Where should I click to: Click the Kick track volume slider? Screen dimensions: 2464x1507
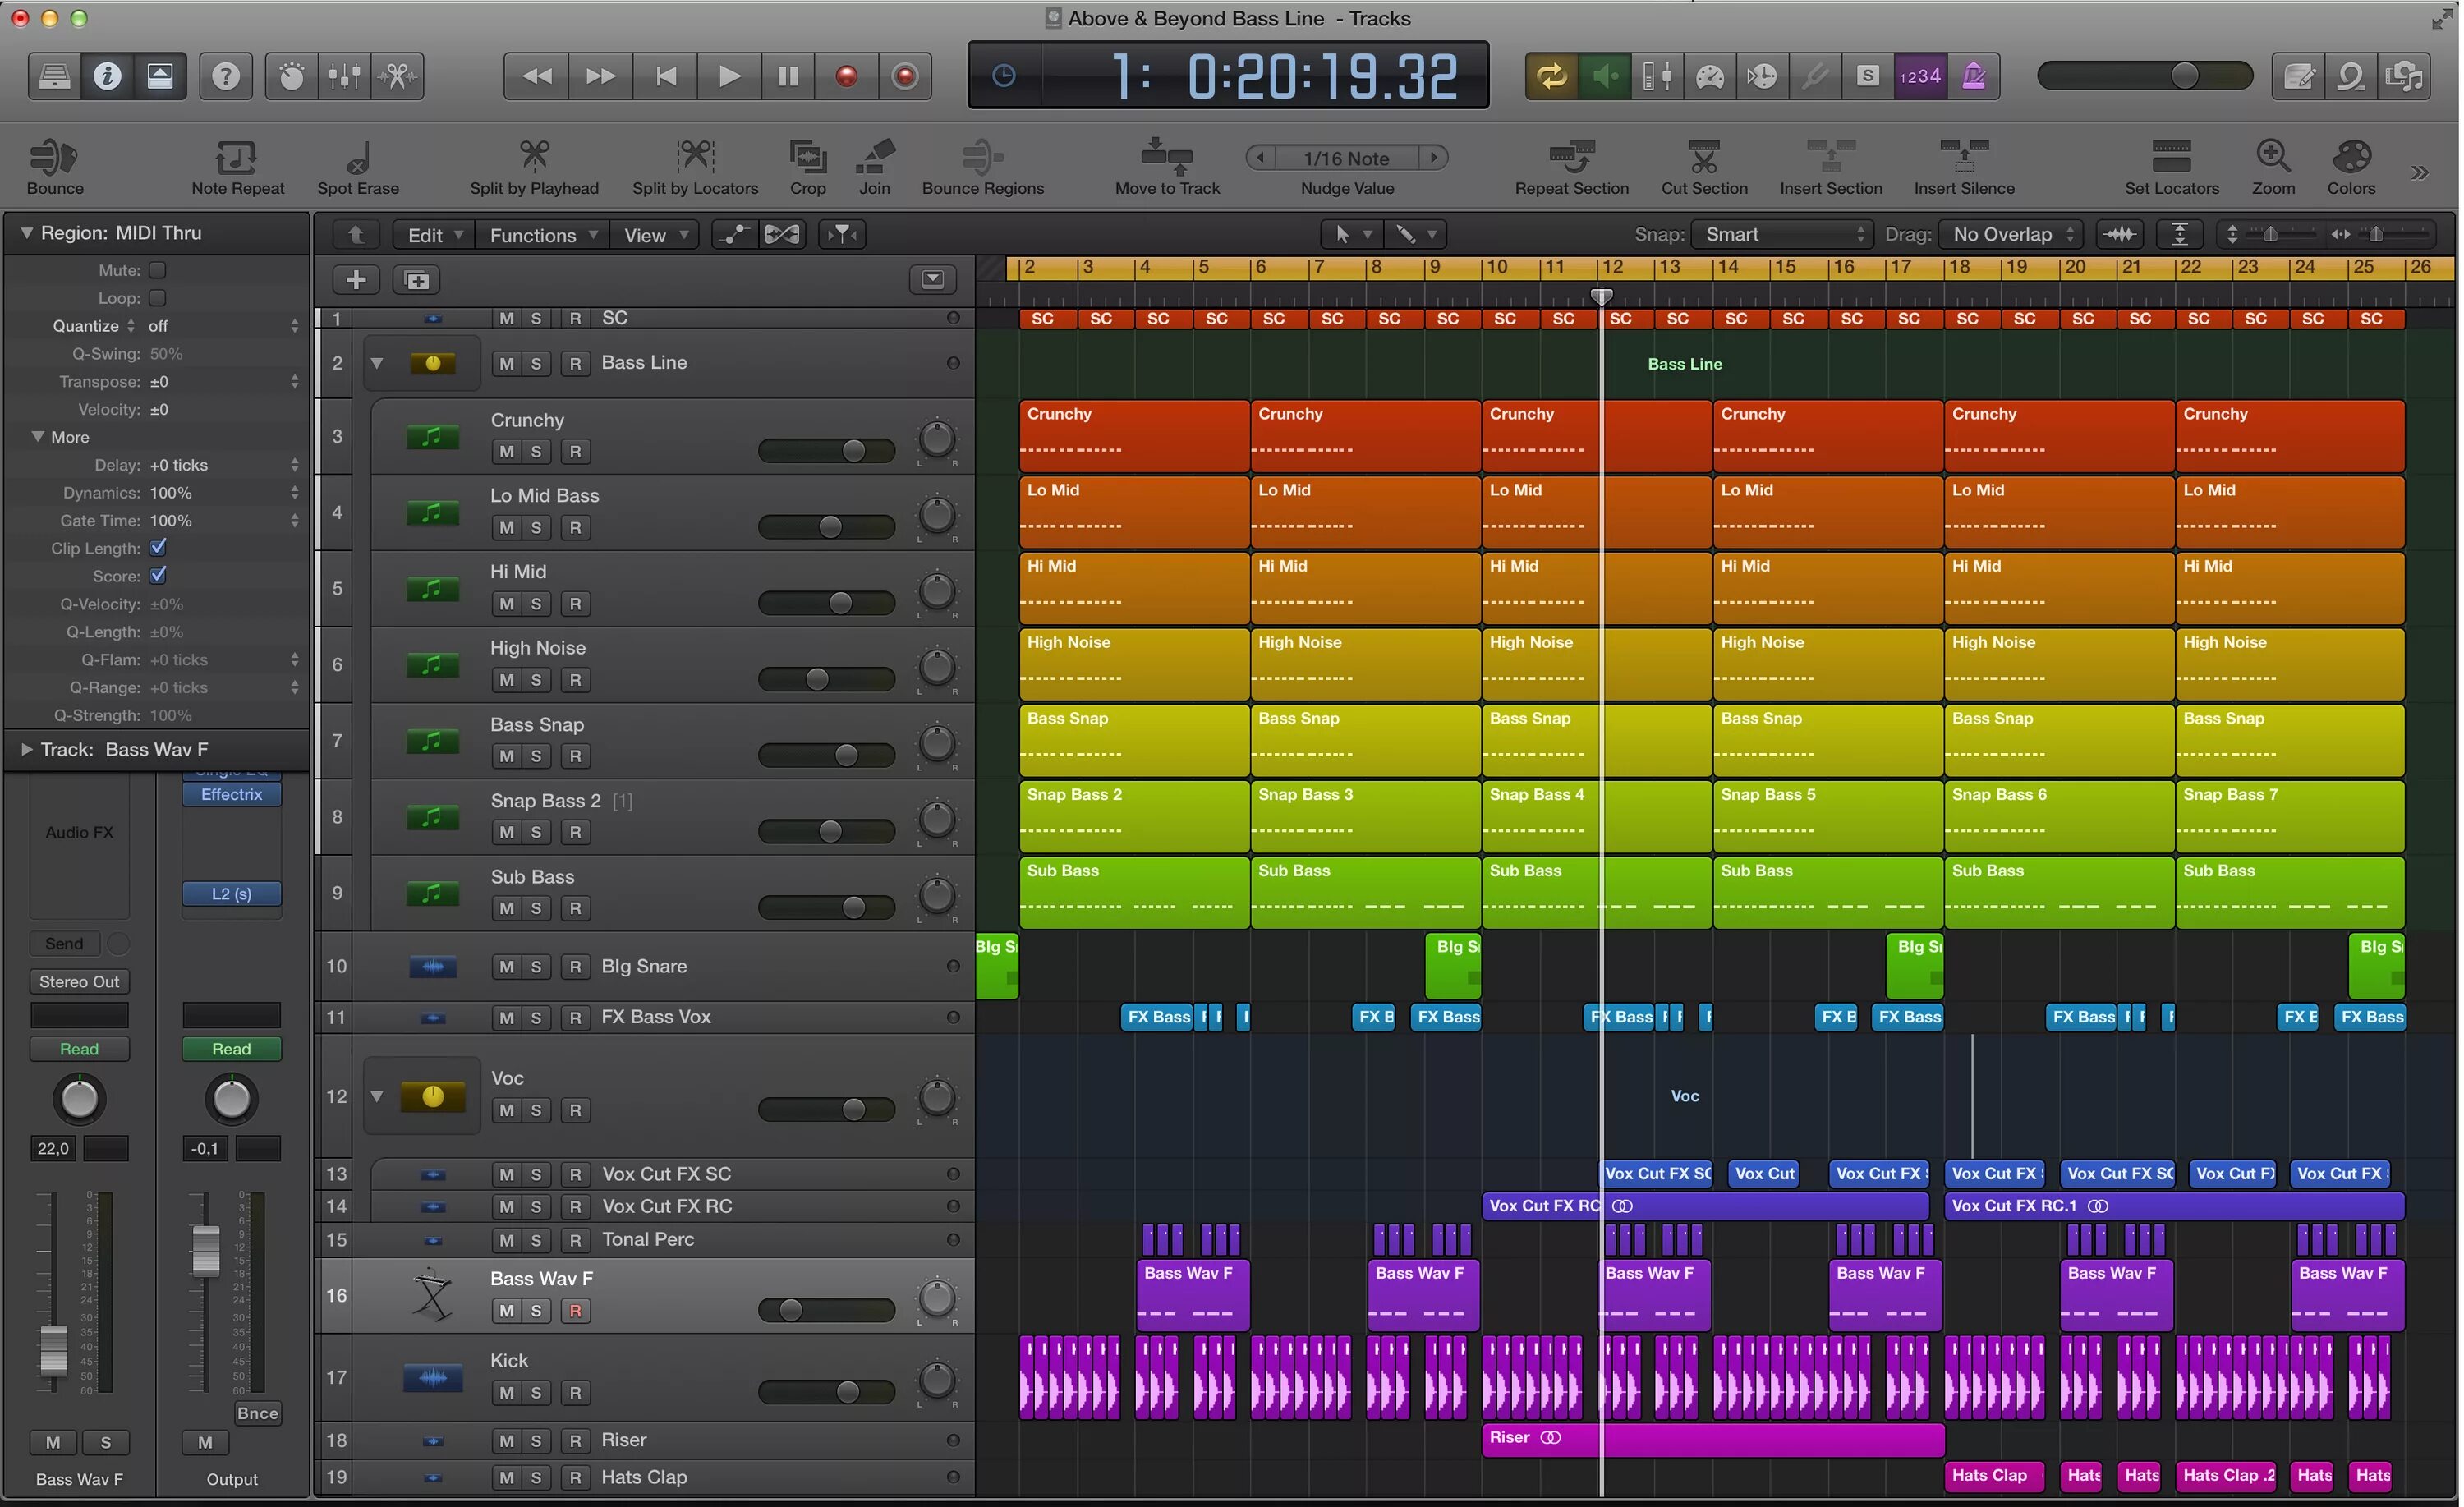tap(826, 1392)
